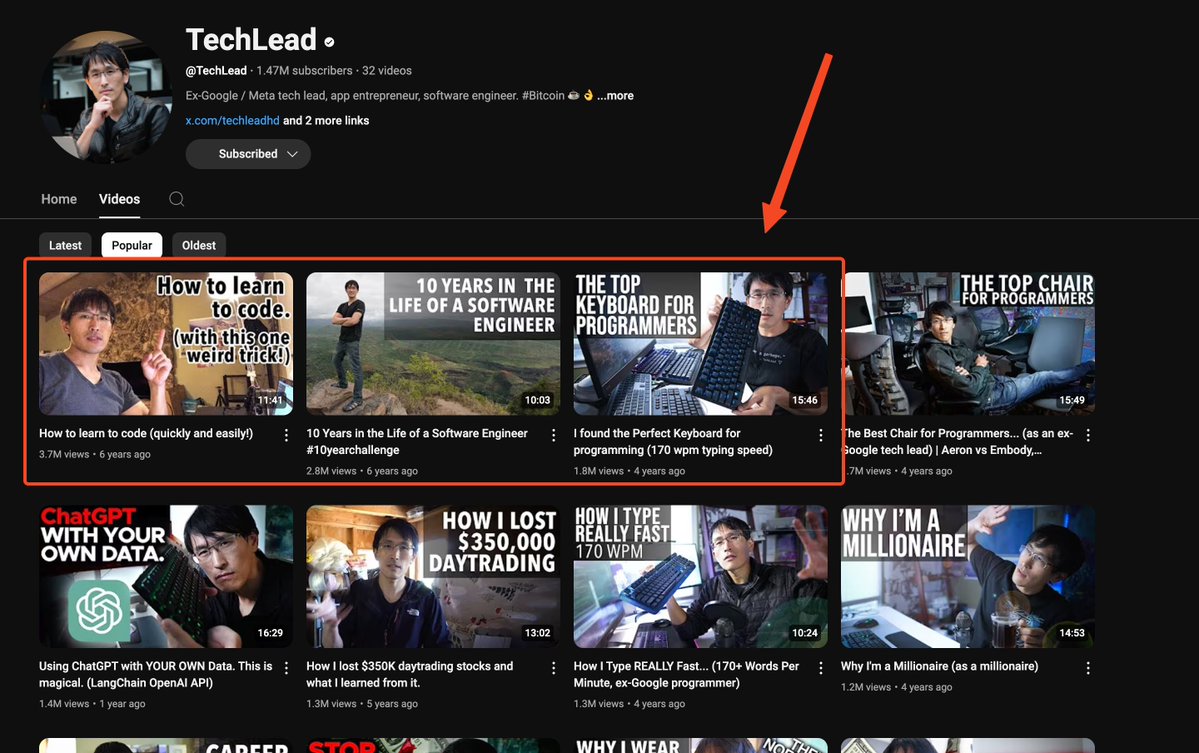The height and width of the screenshot is (753, 1199).
Task: Click '1.3M views • 5 years ago' text
Action: (362, 704)
